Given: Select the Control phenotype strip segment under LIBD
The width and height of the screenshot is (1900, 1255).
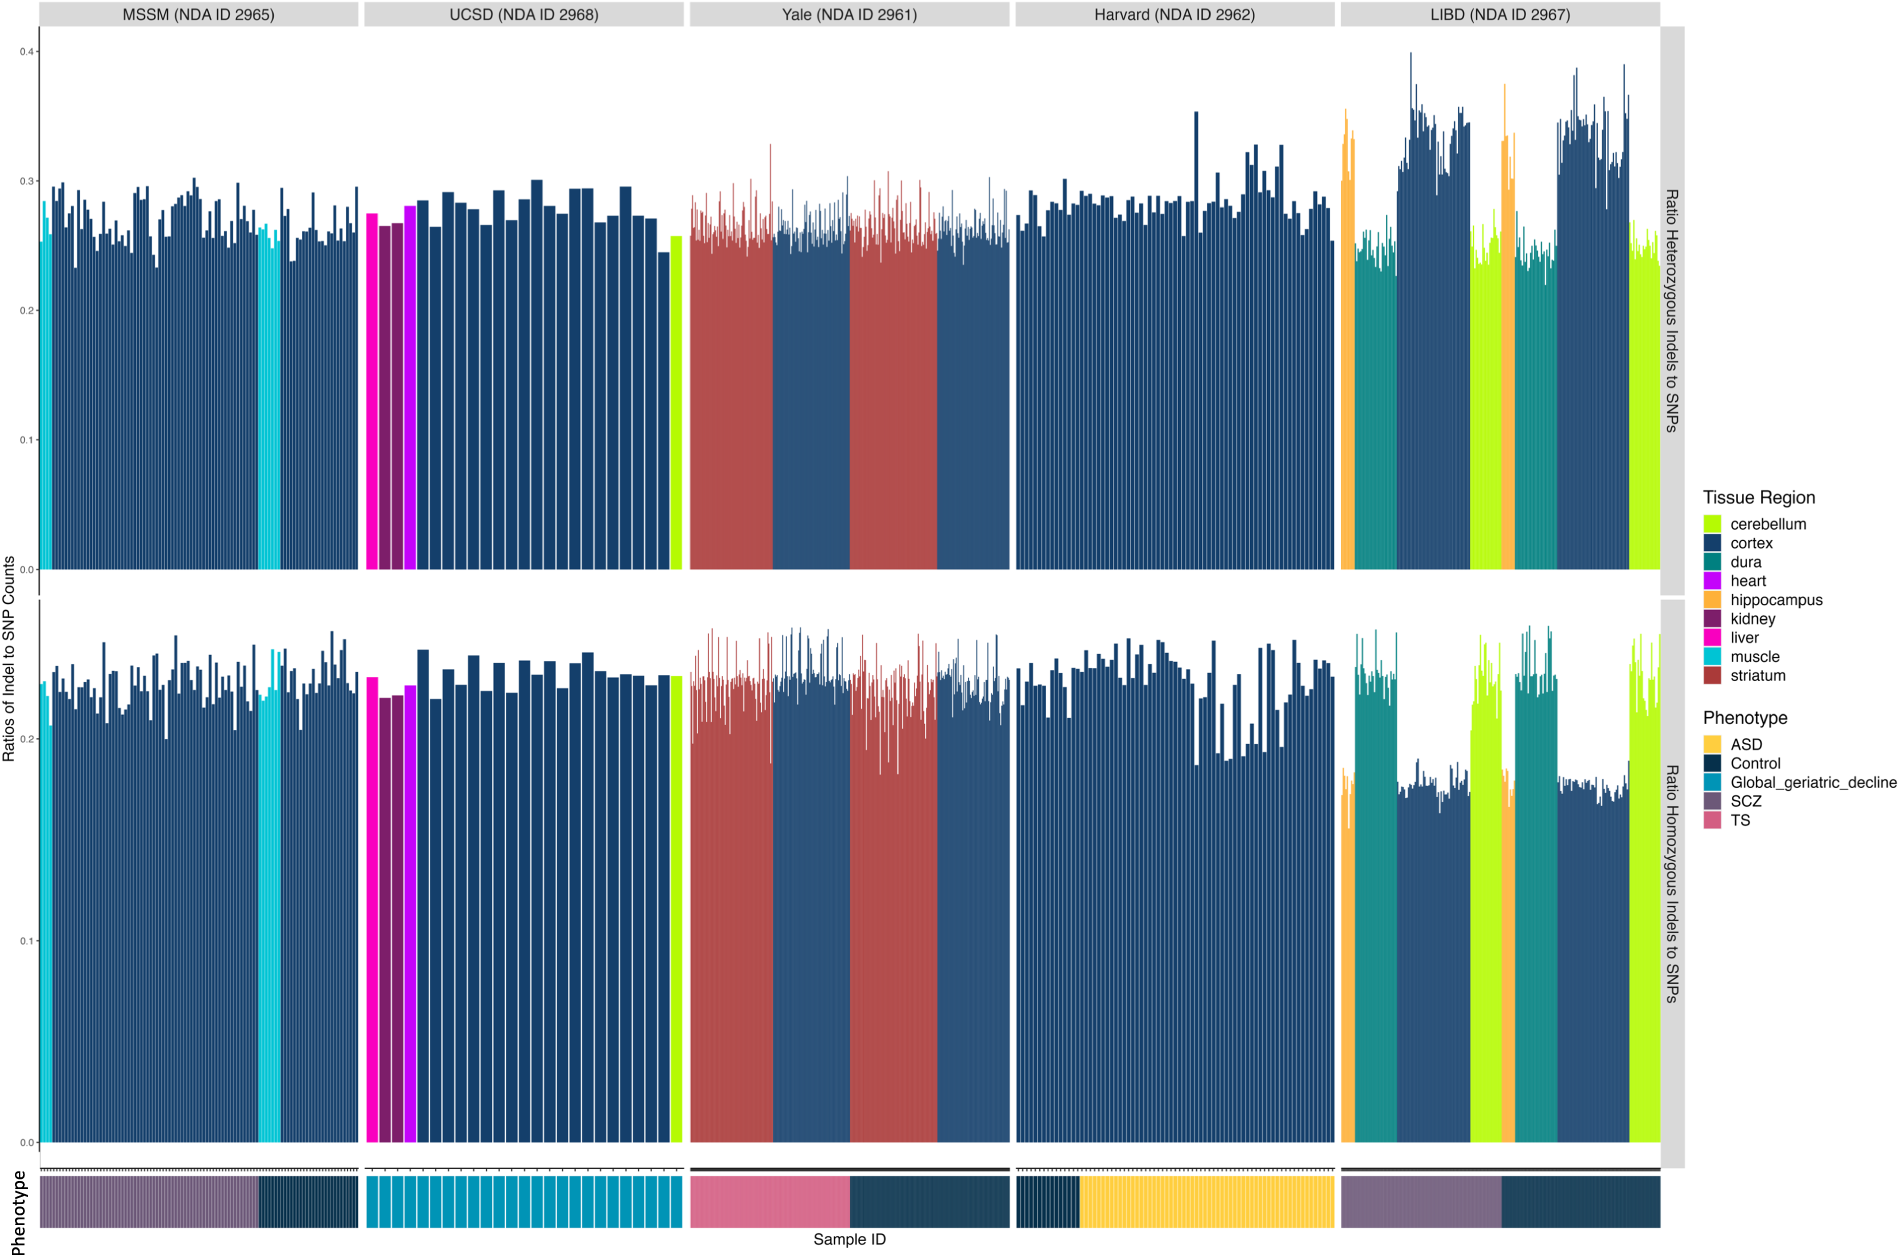Looking at the screenshot, I should click(1581, 1202).
